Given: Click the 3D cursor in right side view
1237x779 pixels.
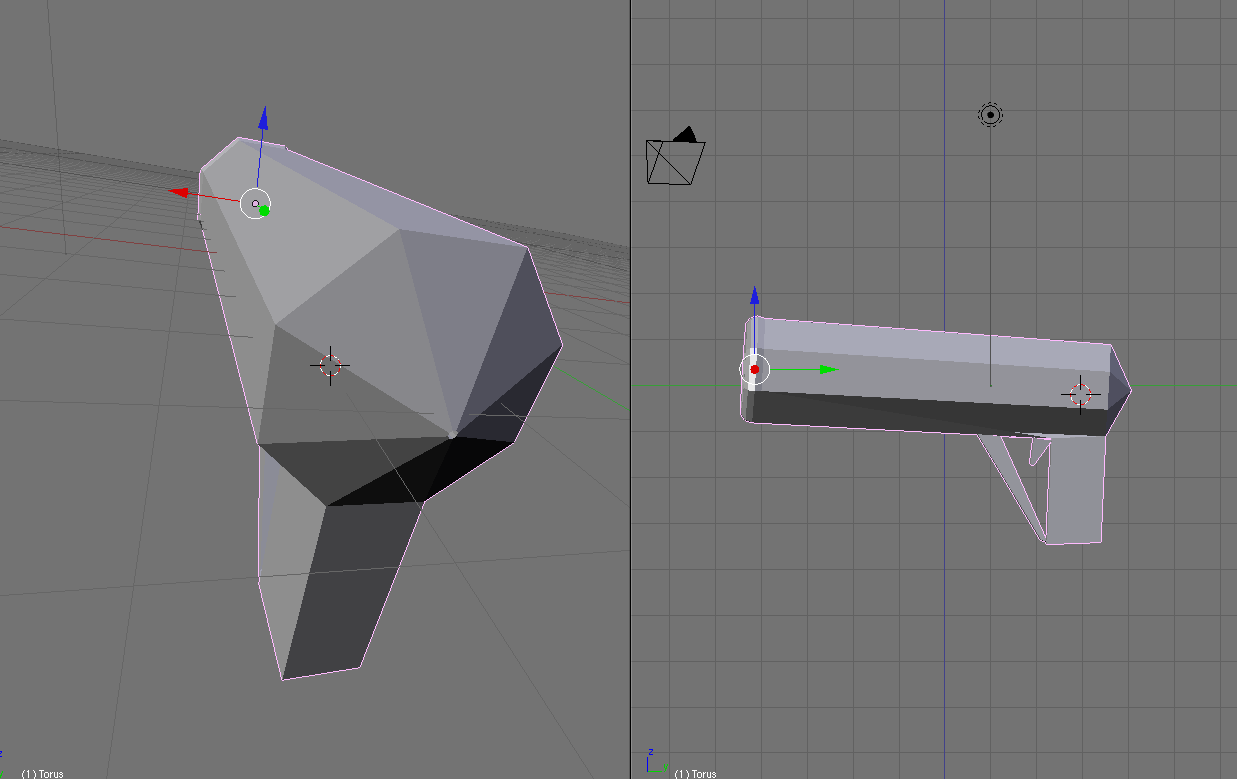Looking at the screenshot, I should tap(1080, 395).
